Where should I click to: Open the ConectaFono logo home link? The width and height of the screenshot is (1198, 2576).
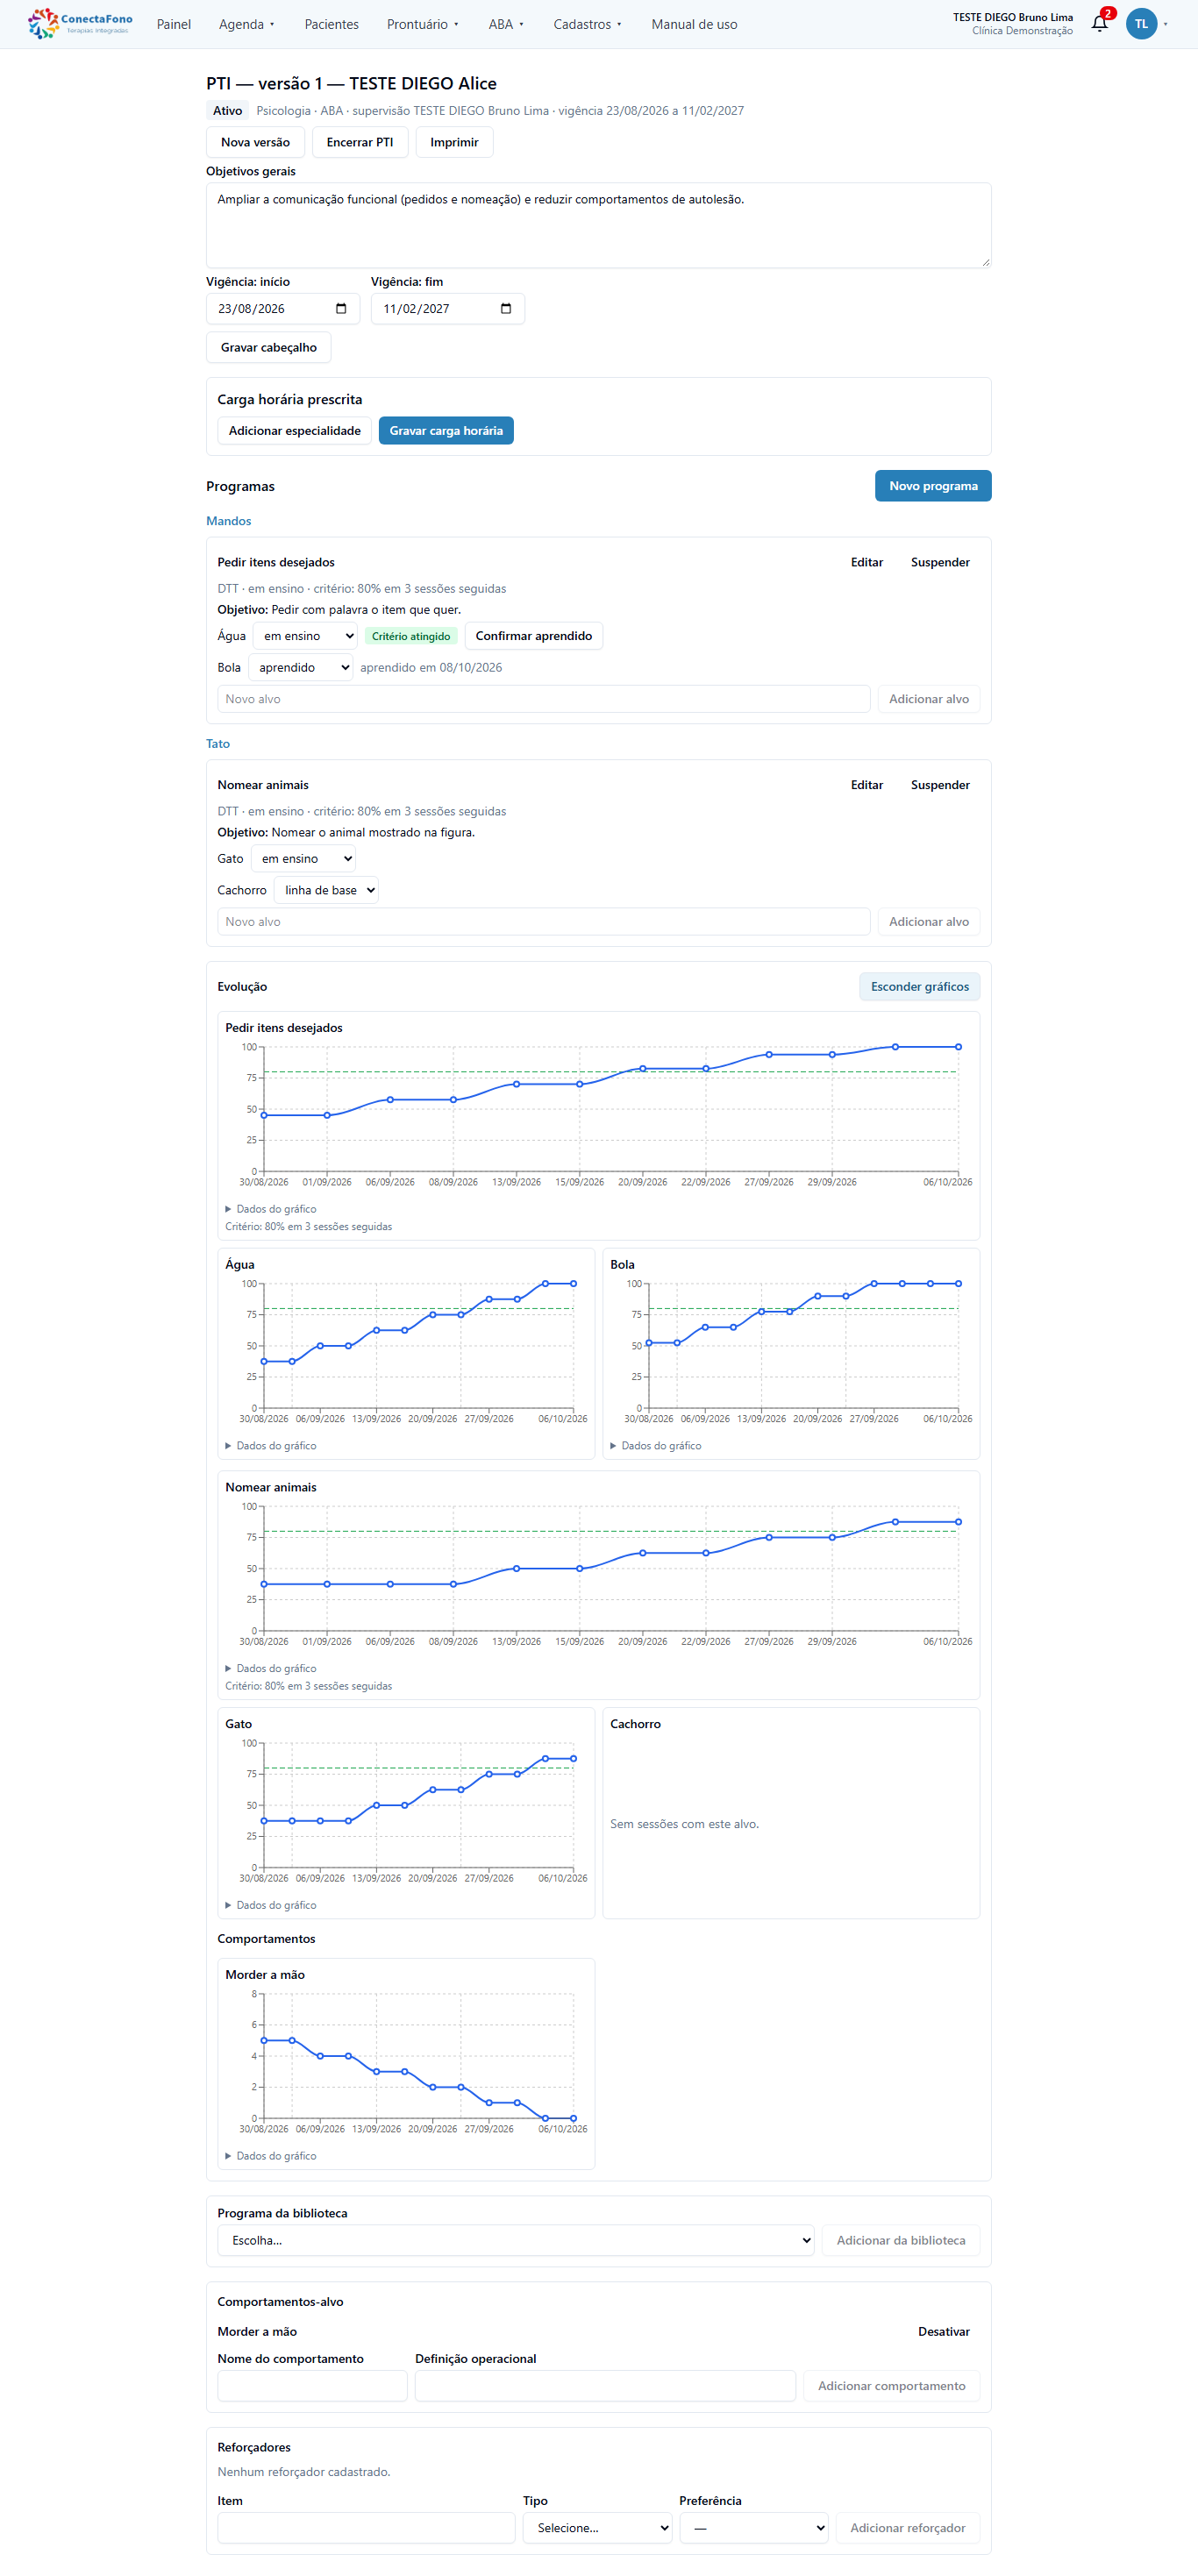coord(80,24)
